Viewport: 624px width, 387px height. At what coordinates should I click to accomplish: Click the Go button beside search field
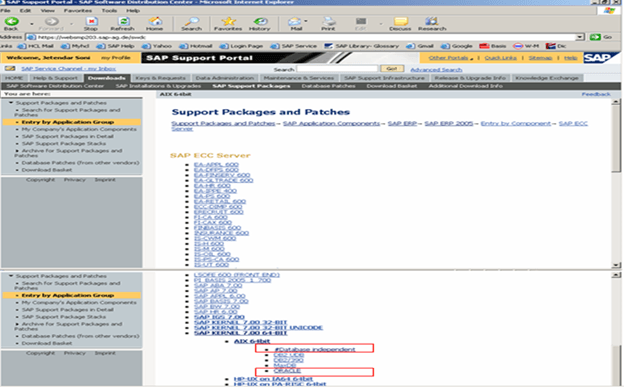tap(392, 69)
